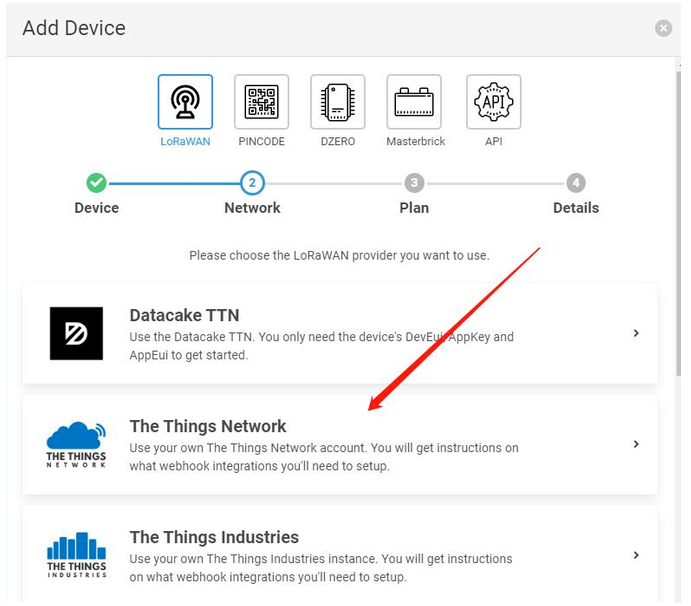Click the Datacake TTN logo

point(76,333)
